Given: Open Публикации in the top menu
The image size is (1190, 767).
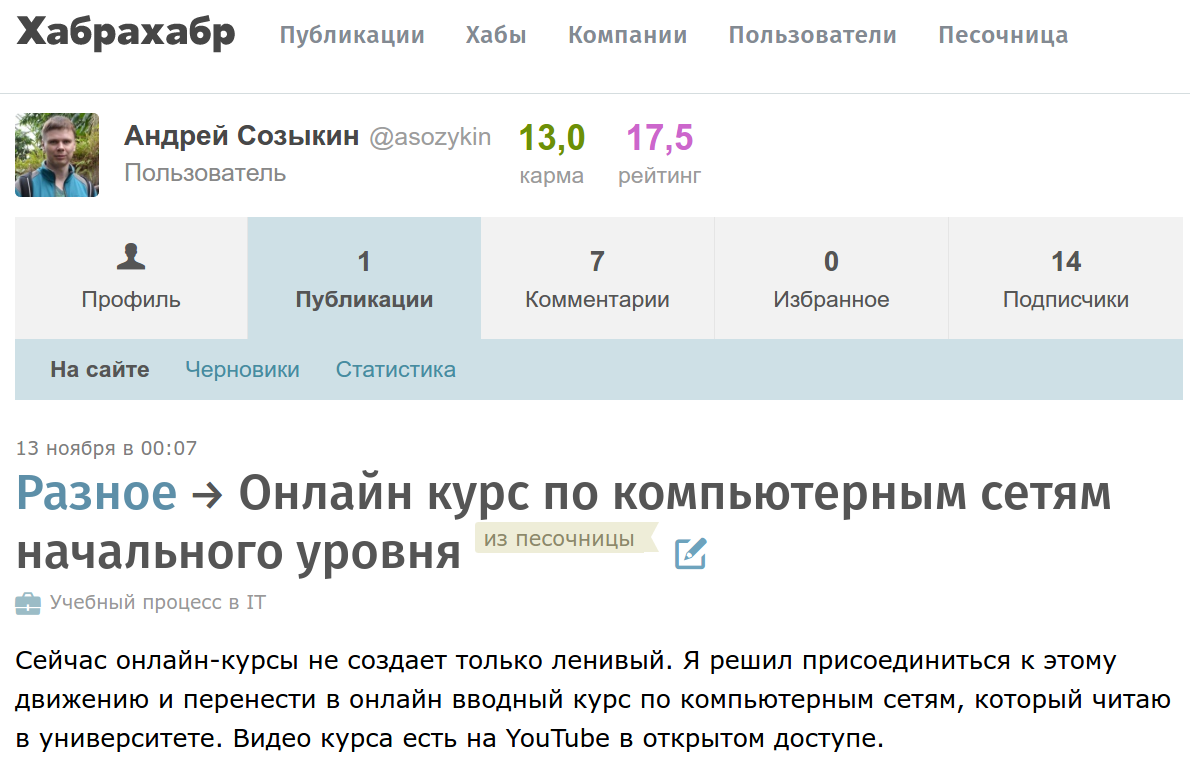Looking at the screenshot, I should 352,34.
